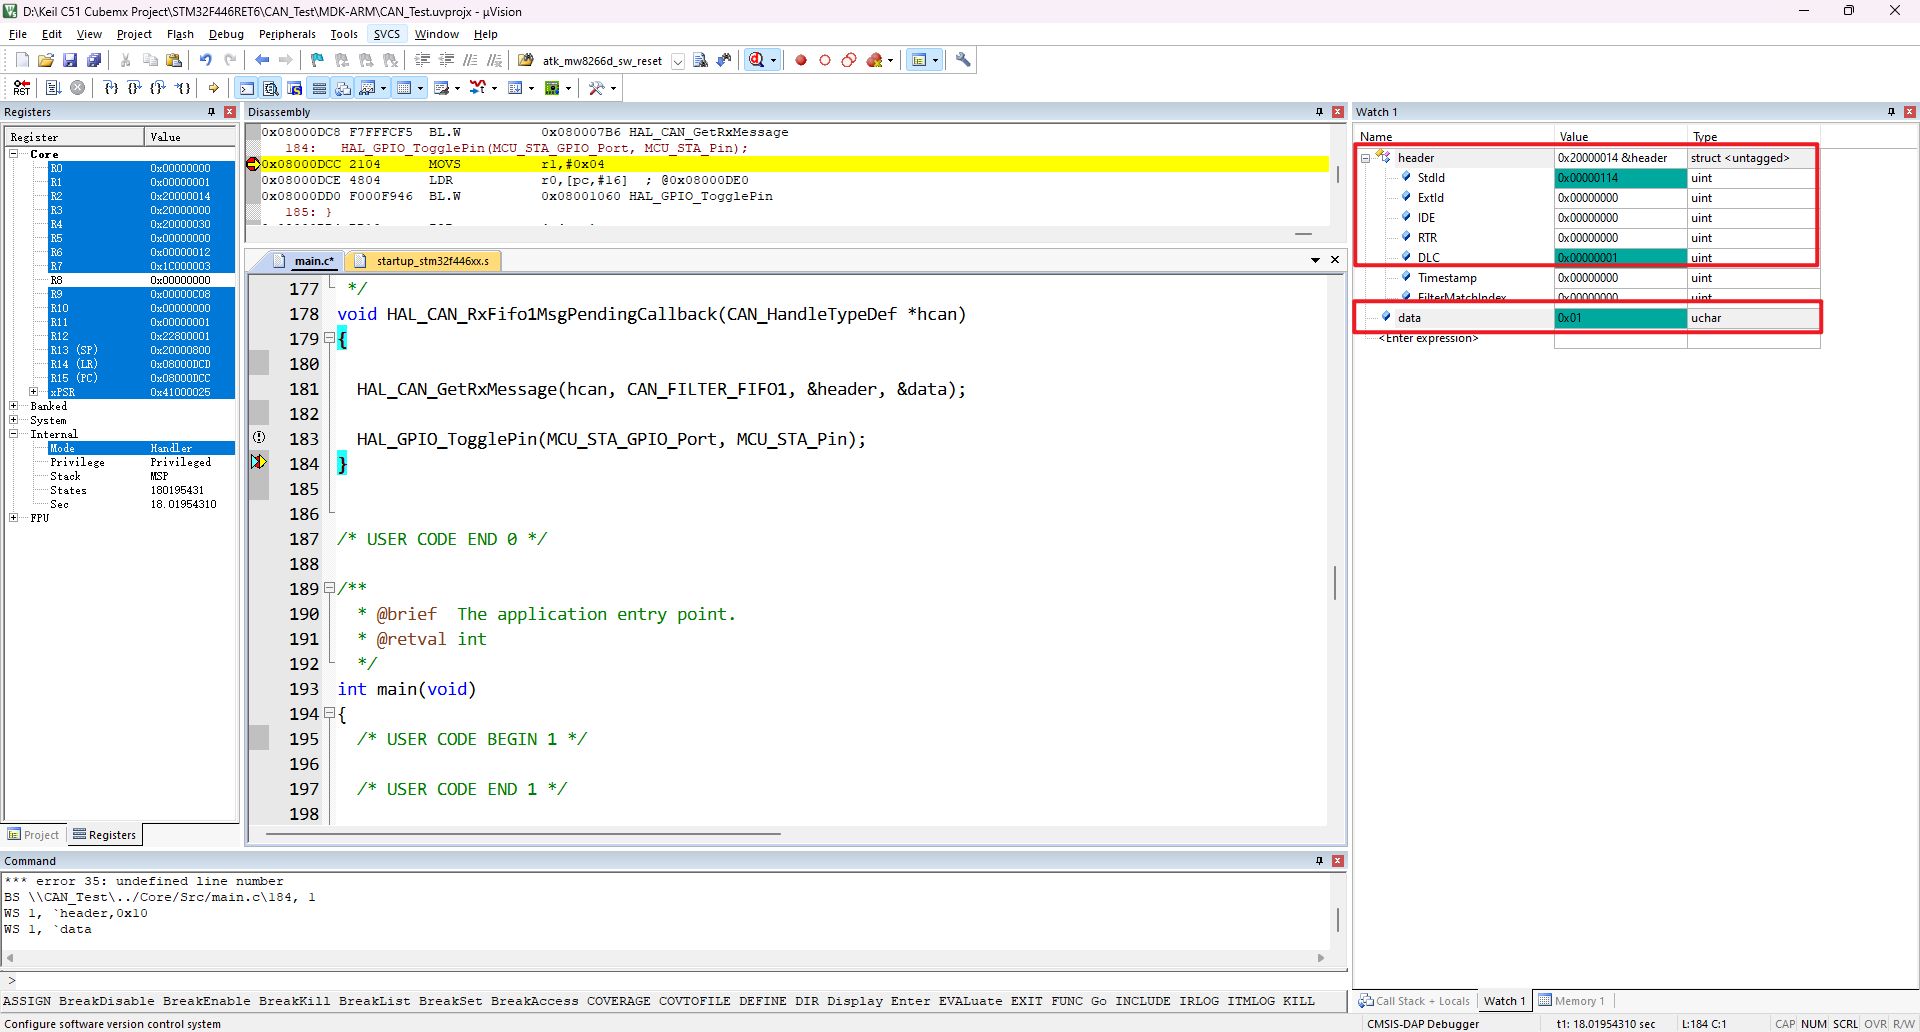
Task: Toggle the Call Stack window button
Action: (x=343, y=88)
